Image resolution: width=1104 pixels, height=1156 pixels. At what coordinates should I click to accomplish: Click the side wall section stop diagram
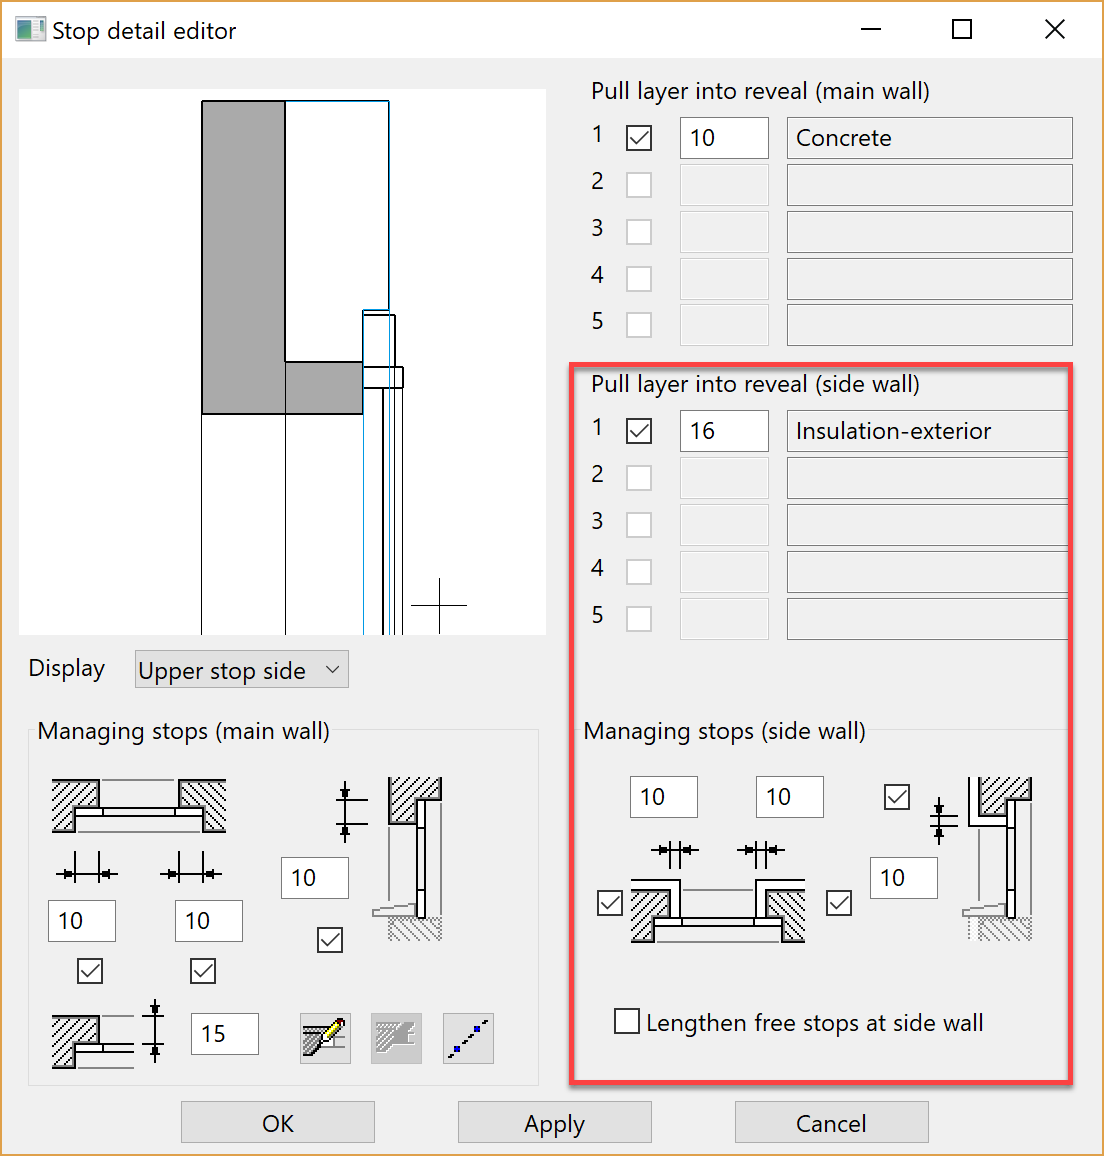[x=999, y=859]
